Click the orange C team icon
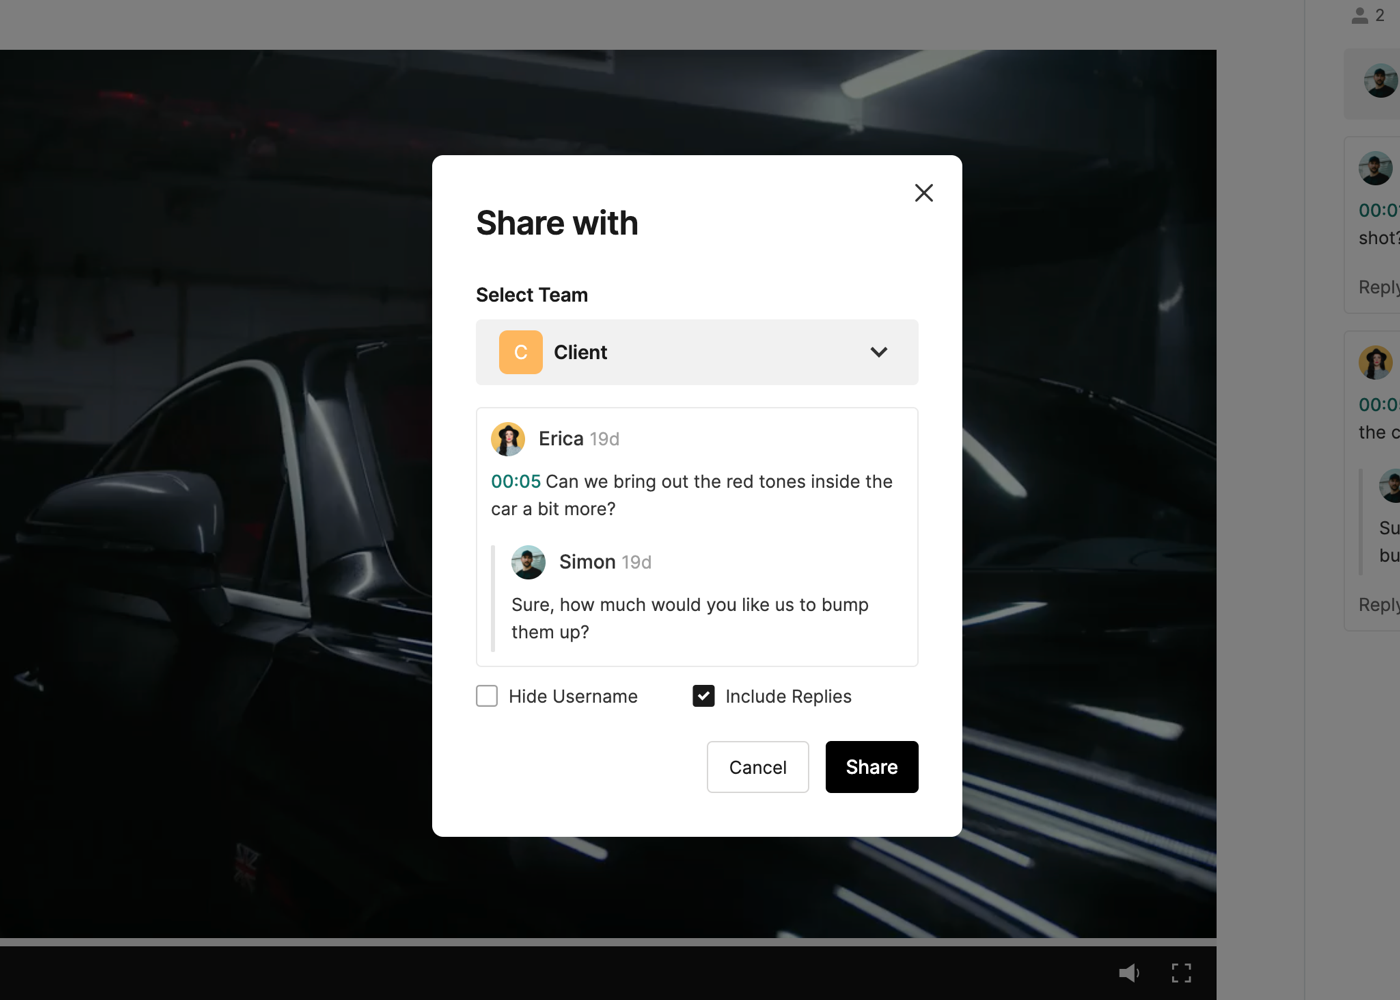The image size is (1400, 1000). point(520,352)
